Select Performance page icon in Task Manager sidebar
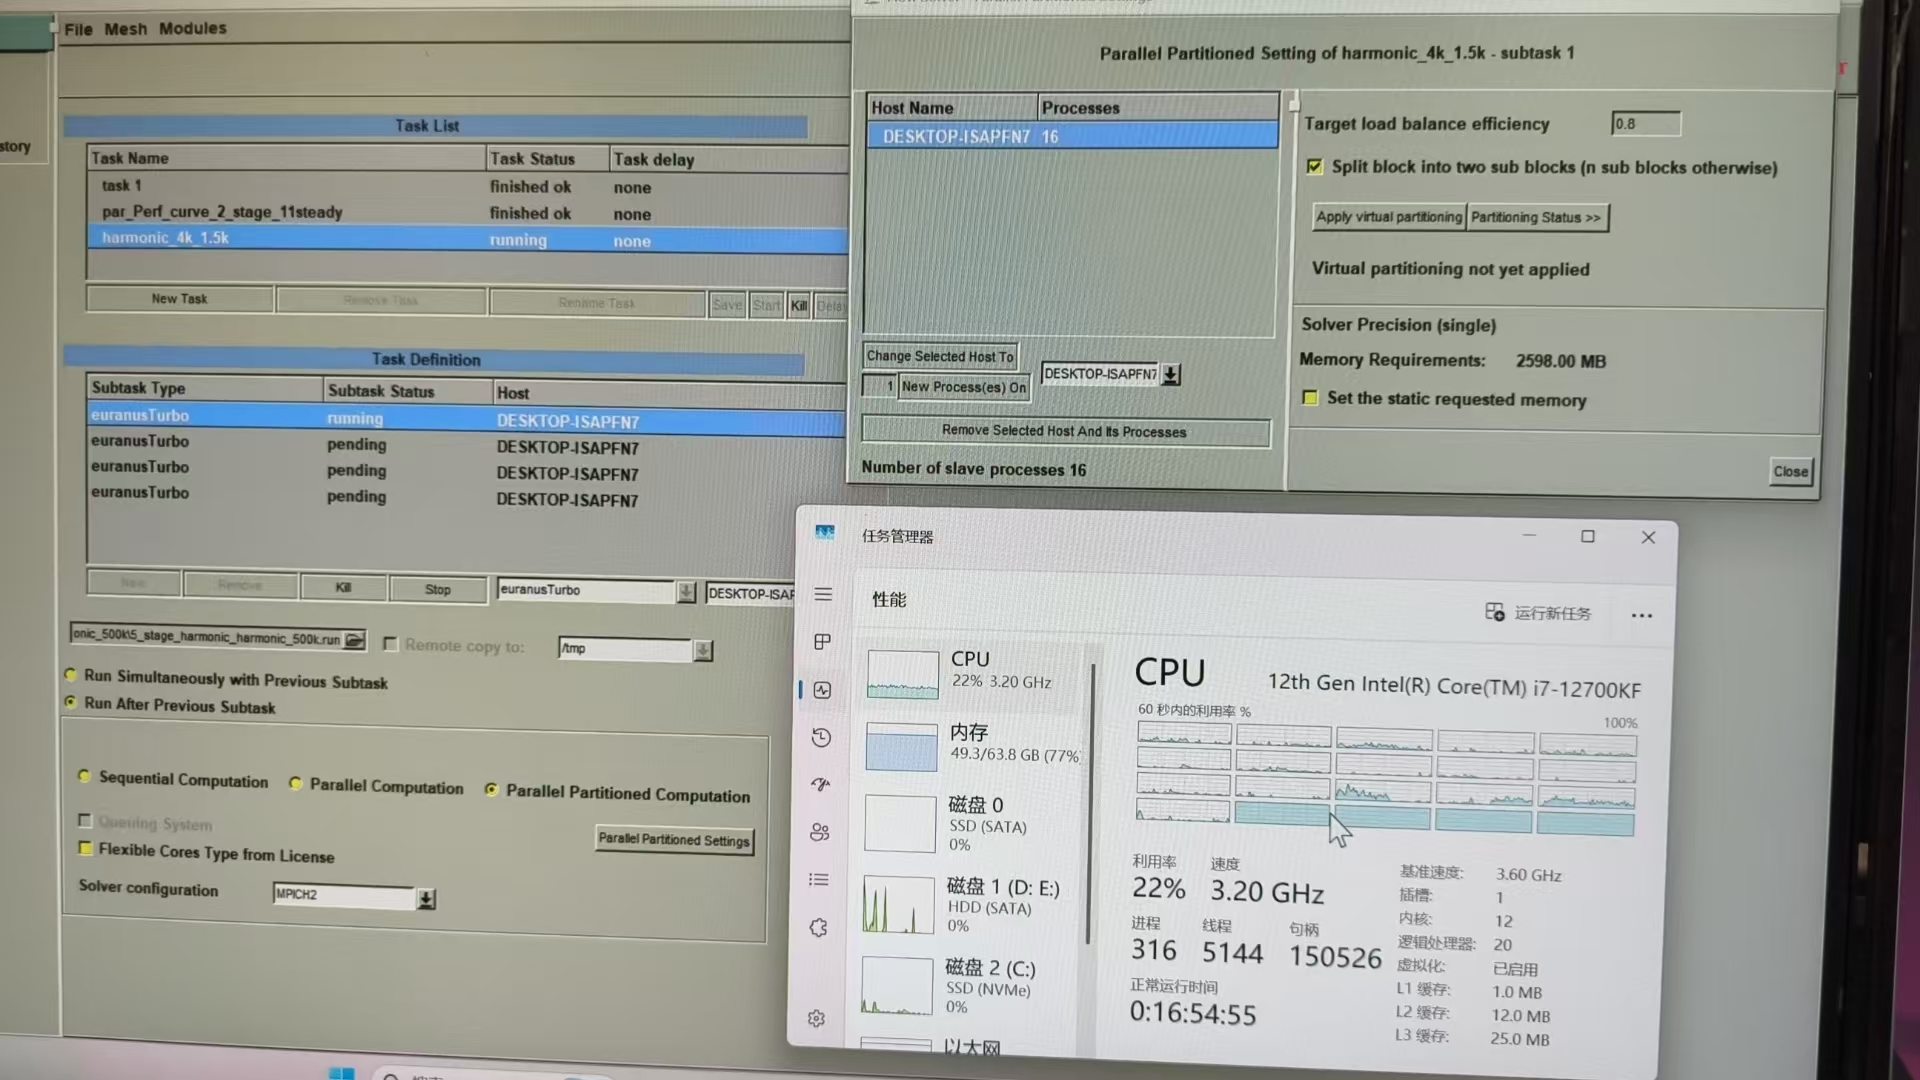The image size is (1920, 1080). pyautogui.click(x=822, y=690)
